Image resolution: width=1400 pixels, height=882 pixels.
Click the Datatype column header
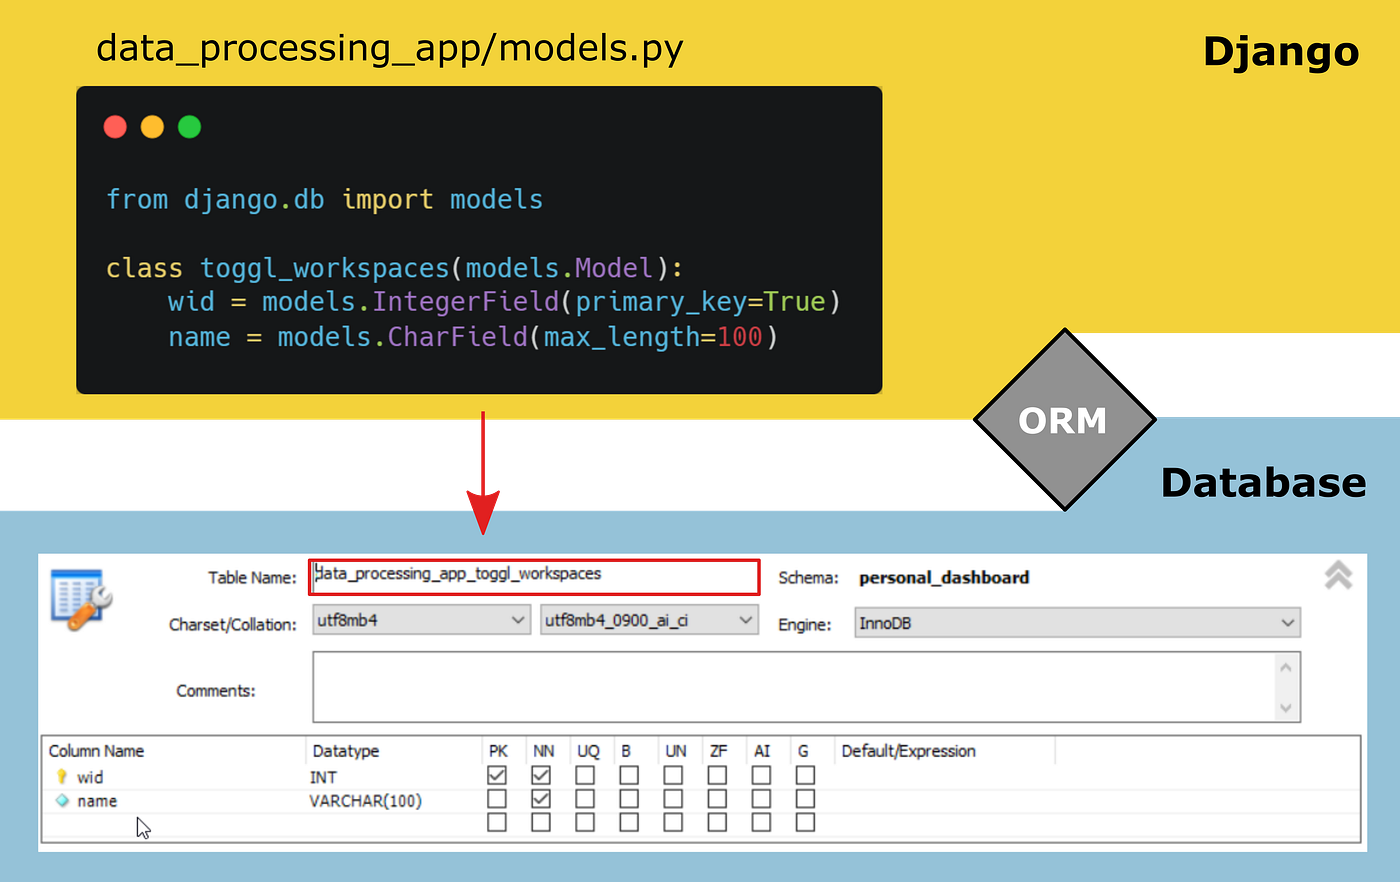point(346,751)
